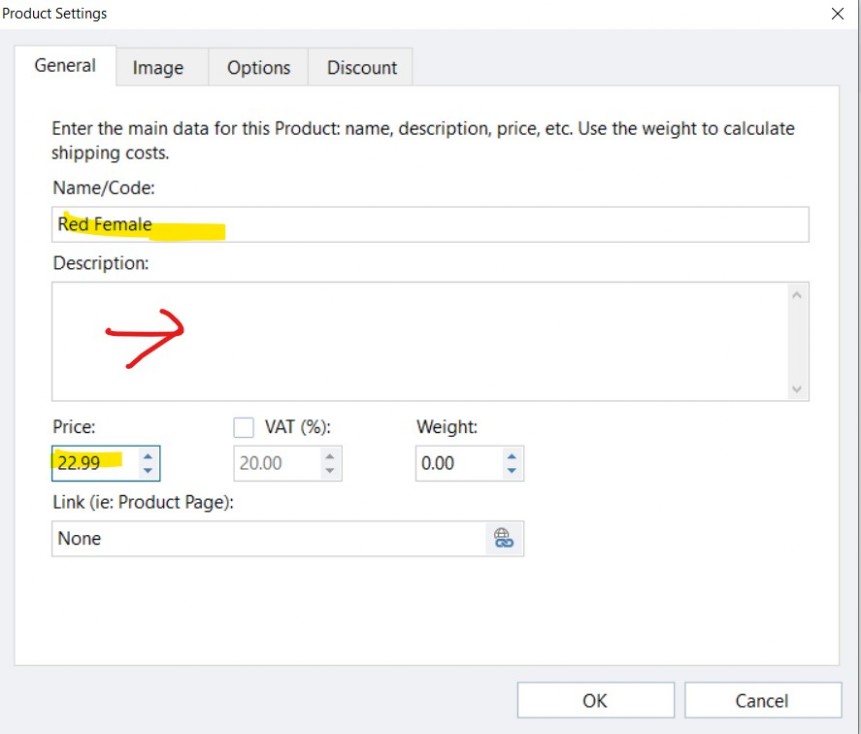
Task: Increase the Weight value with up arrow
Action: click(x=512, y=456)
